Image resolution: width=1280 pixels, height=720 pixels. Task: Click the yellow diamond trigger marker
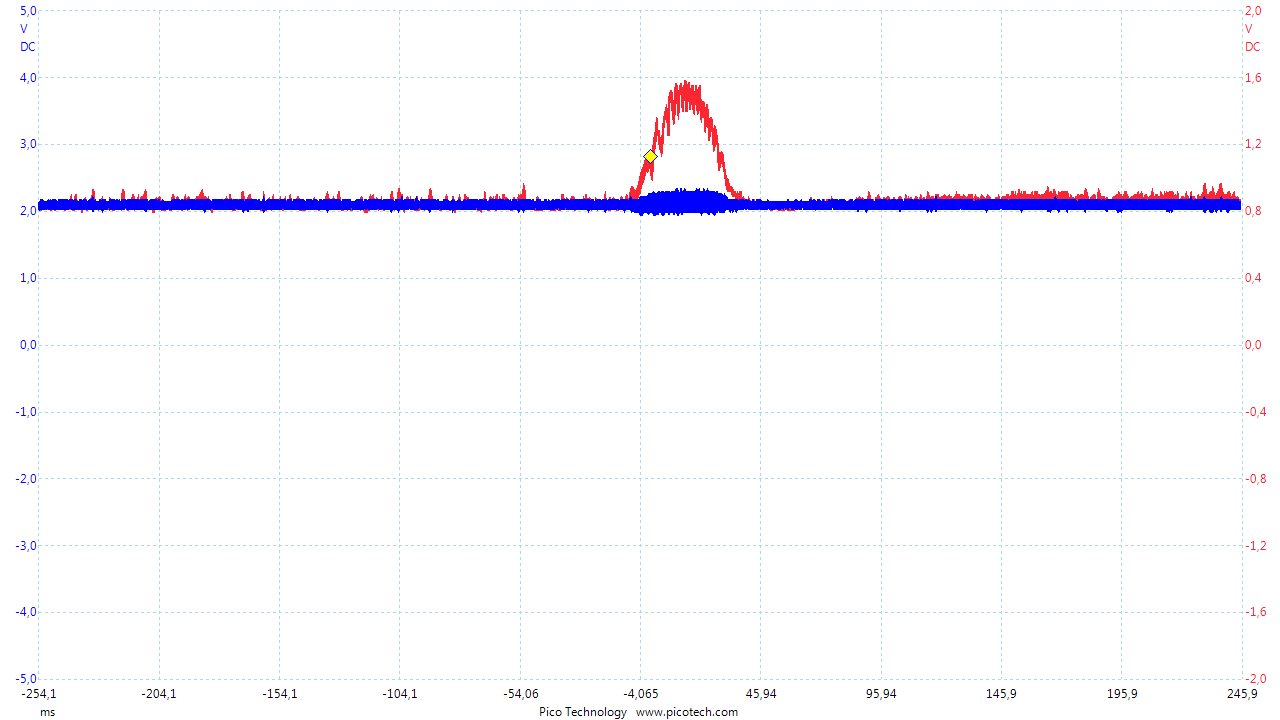click(x=650, y=156)
